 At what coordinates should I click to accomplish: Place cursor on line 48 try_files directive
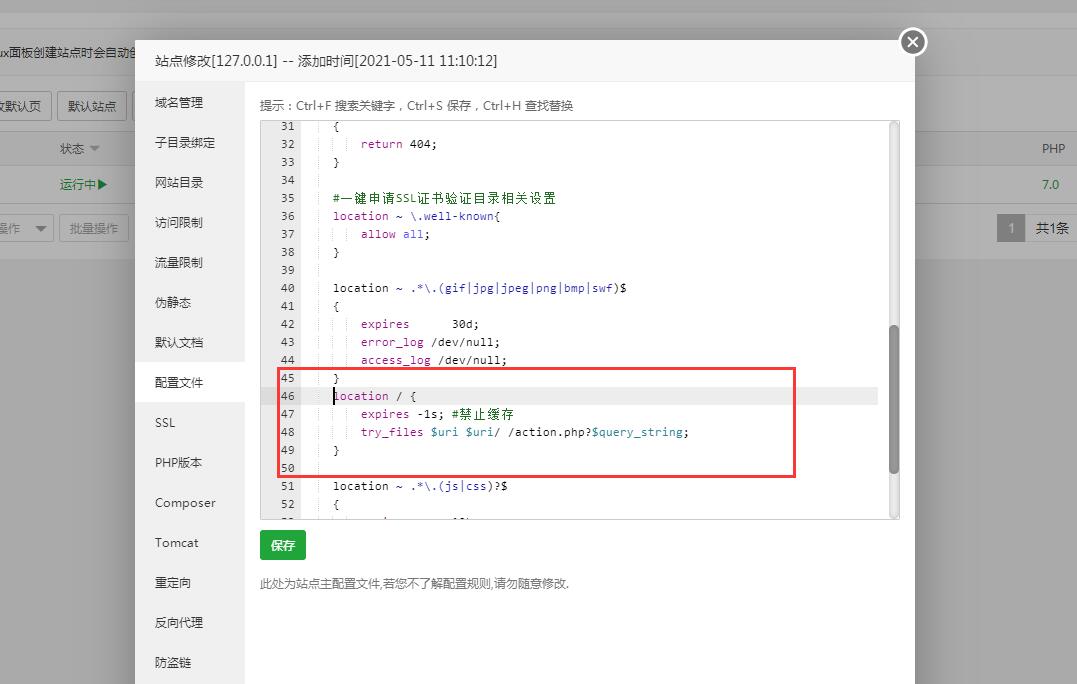[x=524, y=432]
